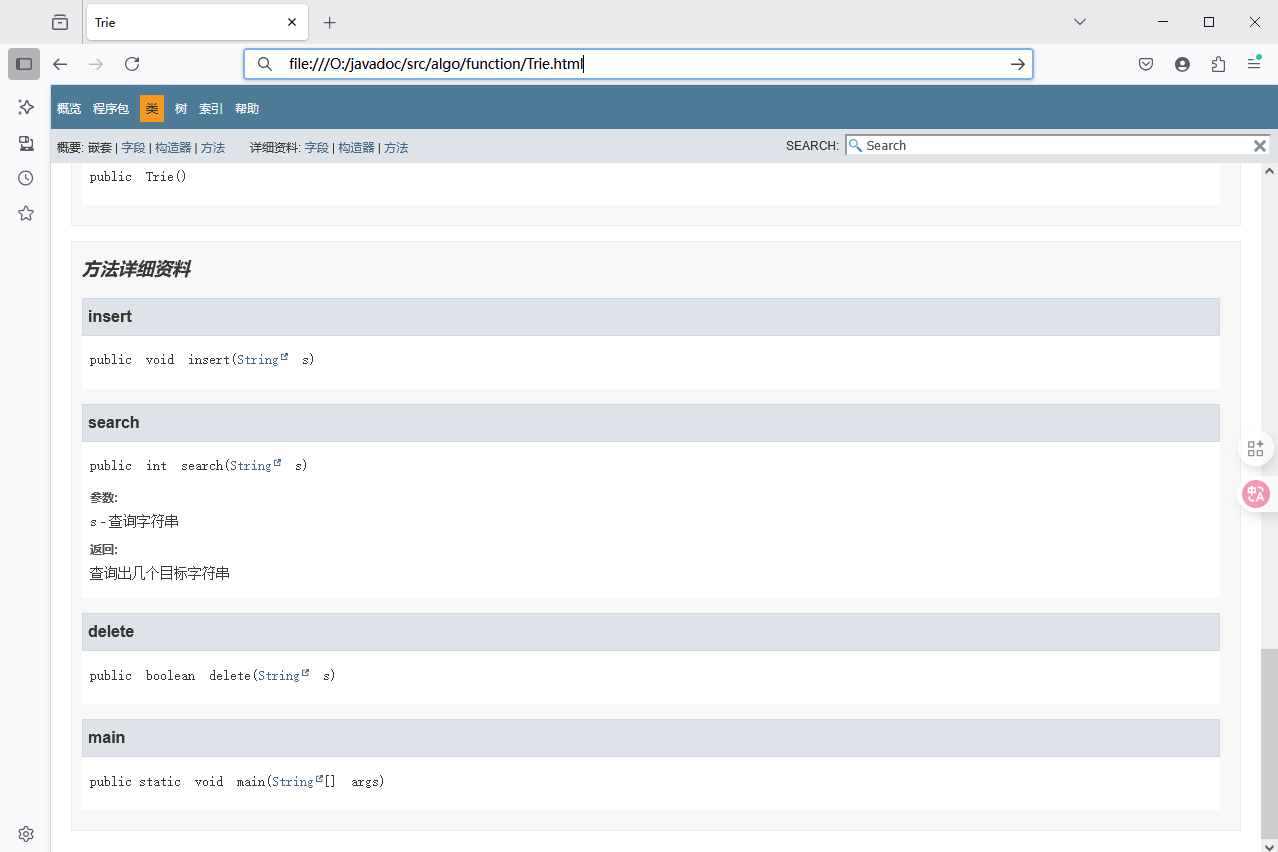Jump to 字段 in the 详细资料 links
The width and height of the screenshot is (1278, 852).
tap(316, 147)
